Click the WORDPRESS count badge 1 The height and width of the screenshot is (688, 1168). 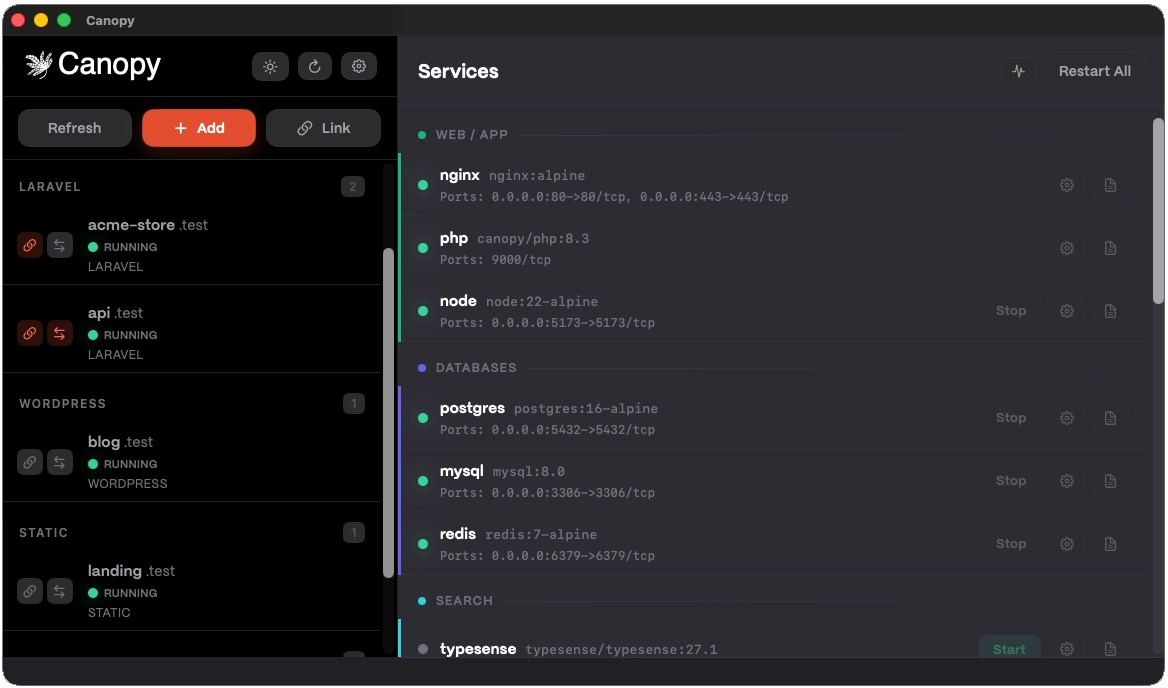(x=353, y=404)
